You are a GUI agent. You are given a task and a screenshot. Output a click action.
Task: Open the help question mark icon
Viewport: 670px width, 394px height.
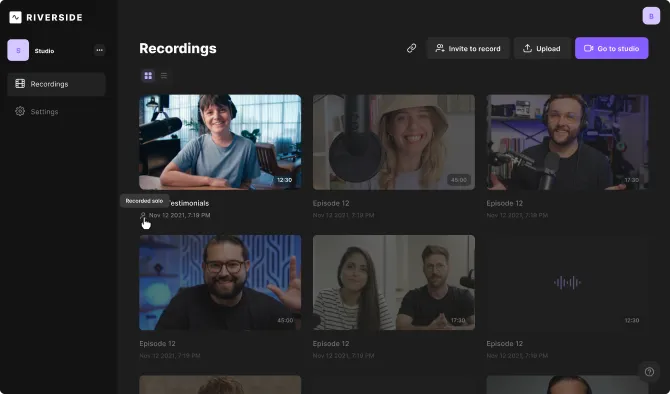(649, 372)
